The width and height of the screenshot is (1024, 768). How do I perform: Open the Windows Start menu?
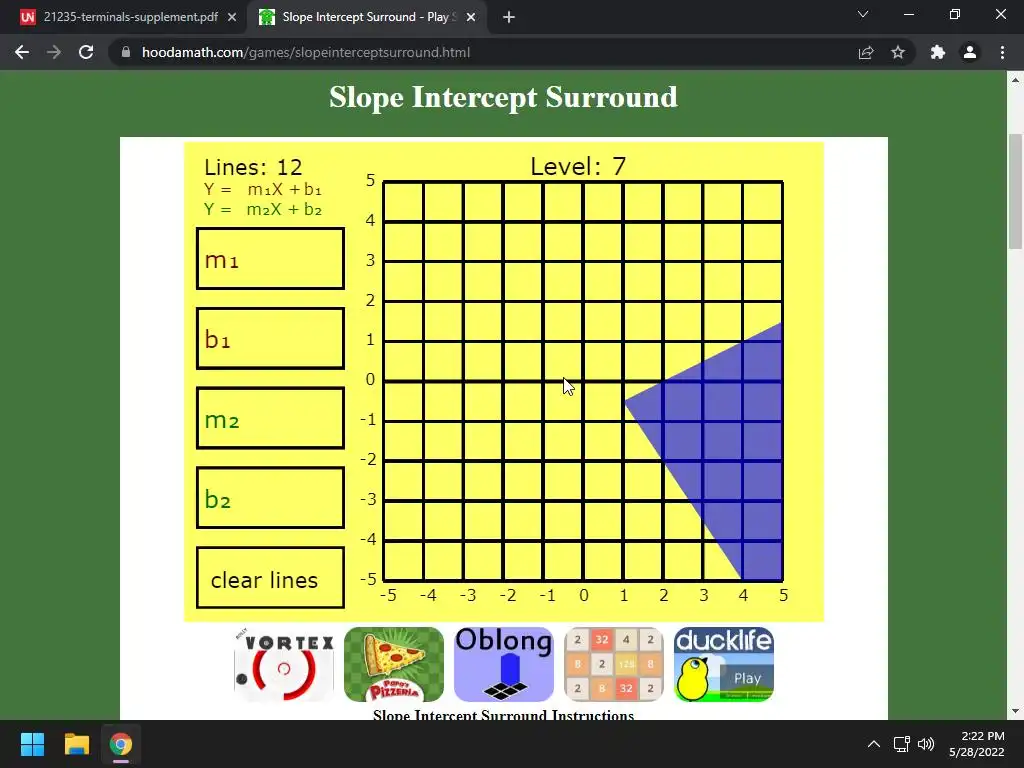(x=32, y=744)
